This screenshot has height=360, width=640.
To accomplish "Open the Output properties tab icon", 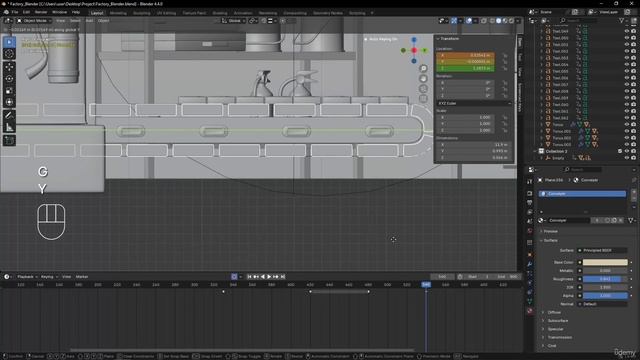I will (530, 203).
